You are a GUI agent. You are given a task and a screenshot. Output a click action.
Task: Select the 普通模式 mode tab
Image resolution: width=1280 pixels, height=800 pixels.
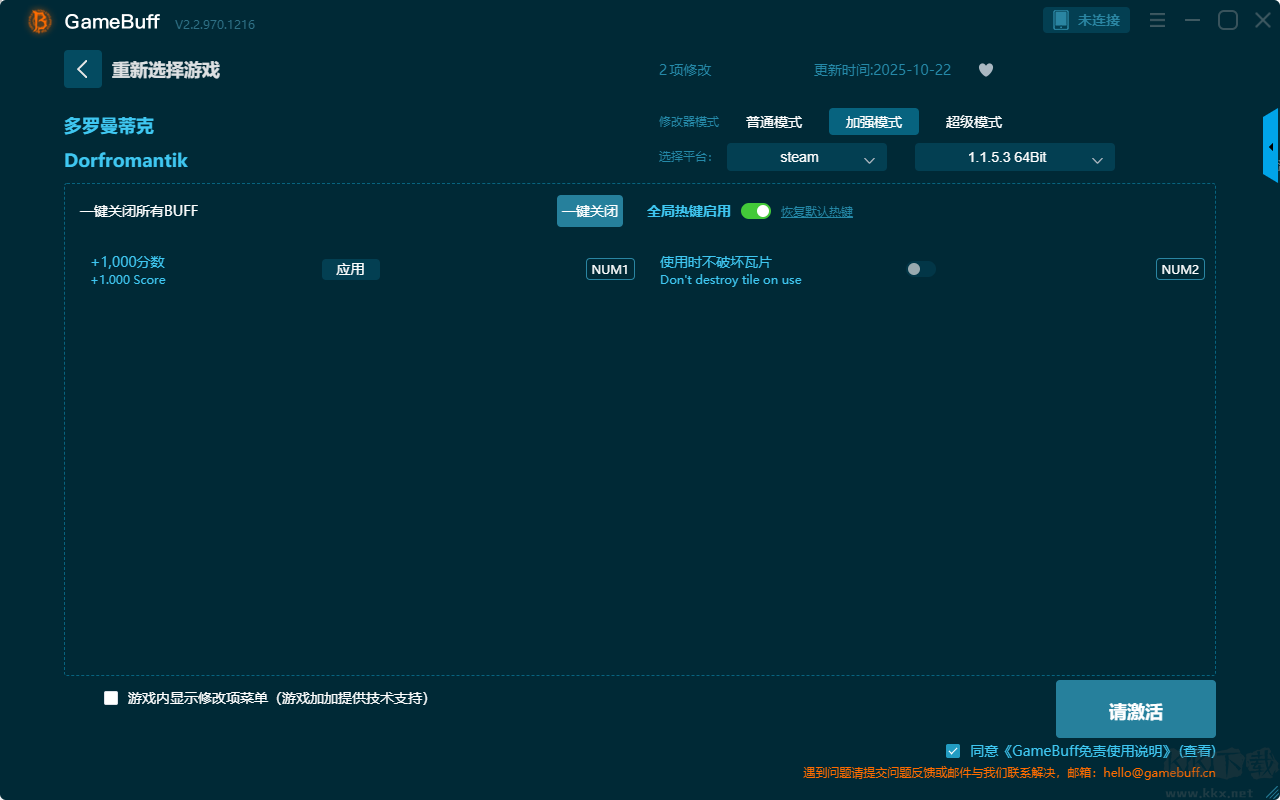[774, 122]
